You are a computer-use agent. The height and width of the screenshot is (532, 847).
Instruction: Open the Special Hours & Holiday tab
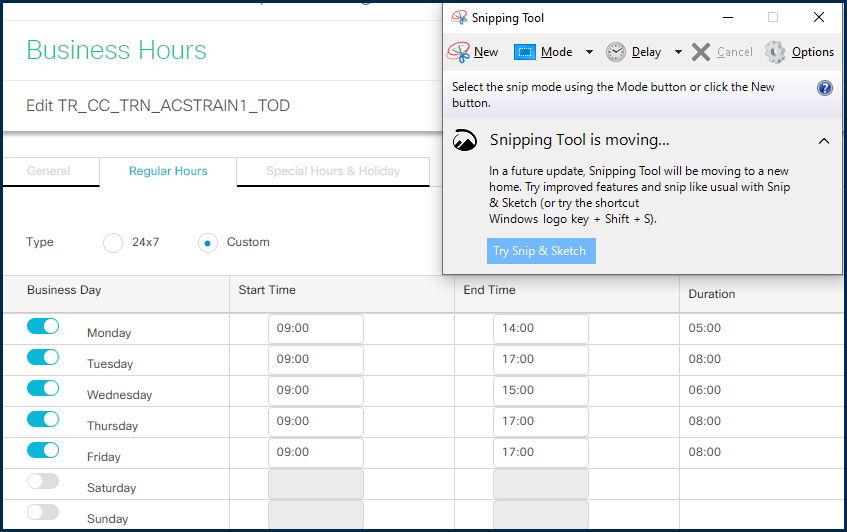[333, 171]
